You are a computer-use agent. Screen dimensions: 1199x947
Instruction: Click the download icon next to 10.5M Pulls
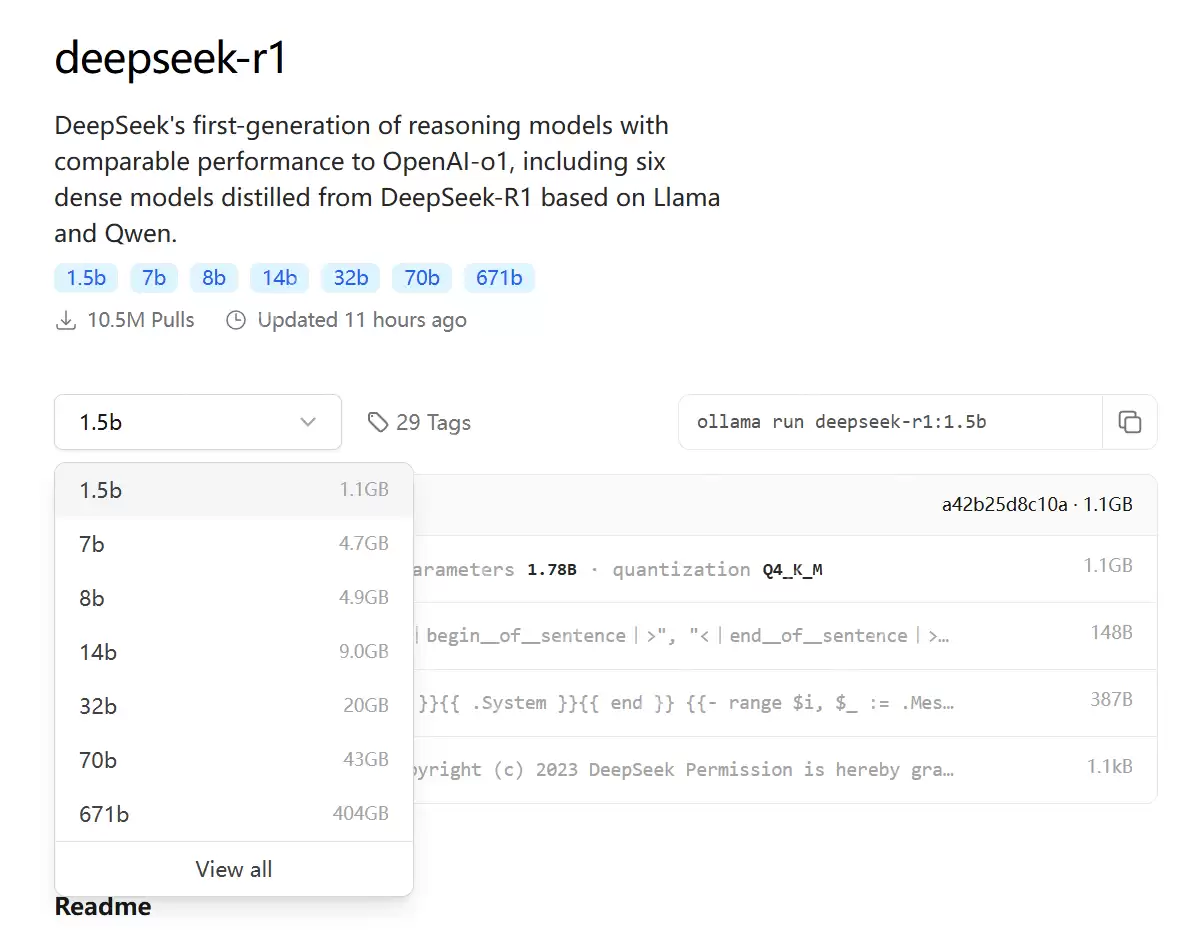(66, 320)
